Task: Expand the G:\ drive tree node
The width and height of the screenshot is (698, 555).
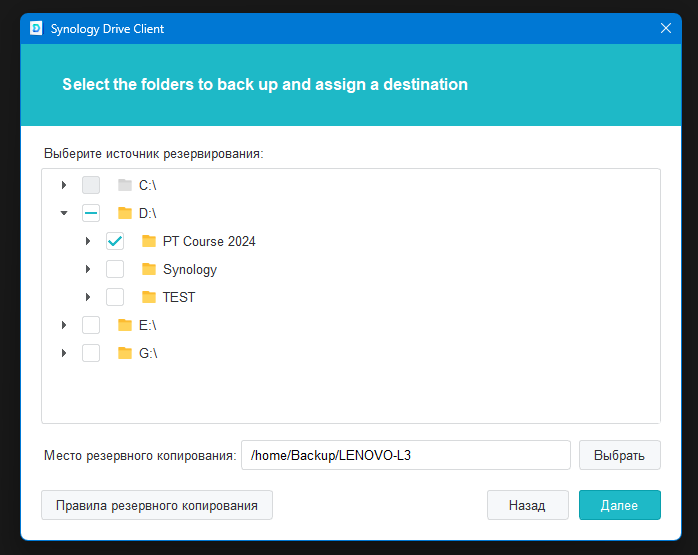Action: pos(64,353)
